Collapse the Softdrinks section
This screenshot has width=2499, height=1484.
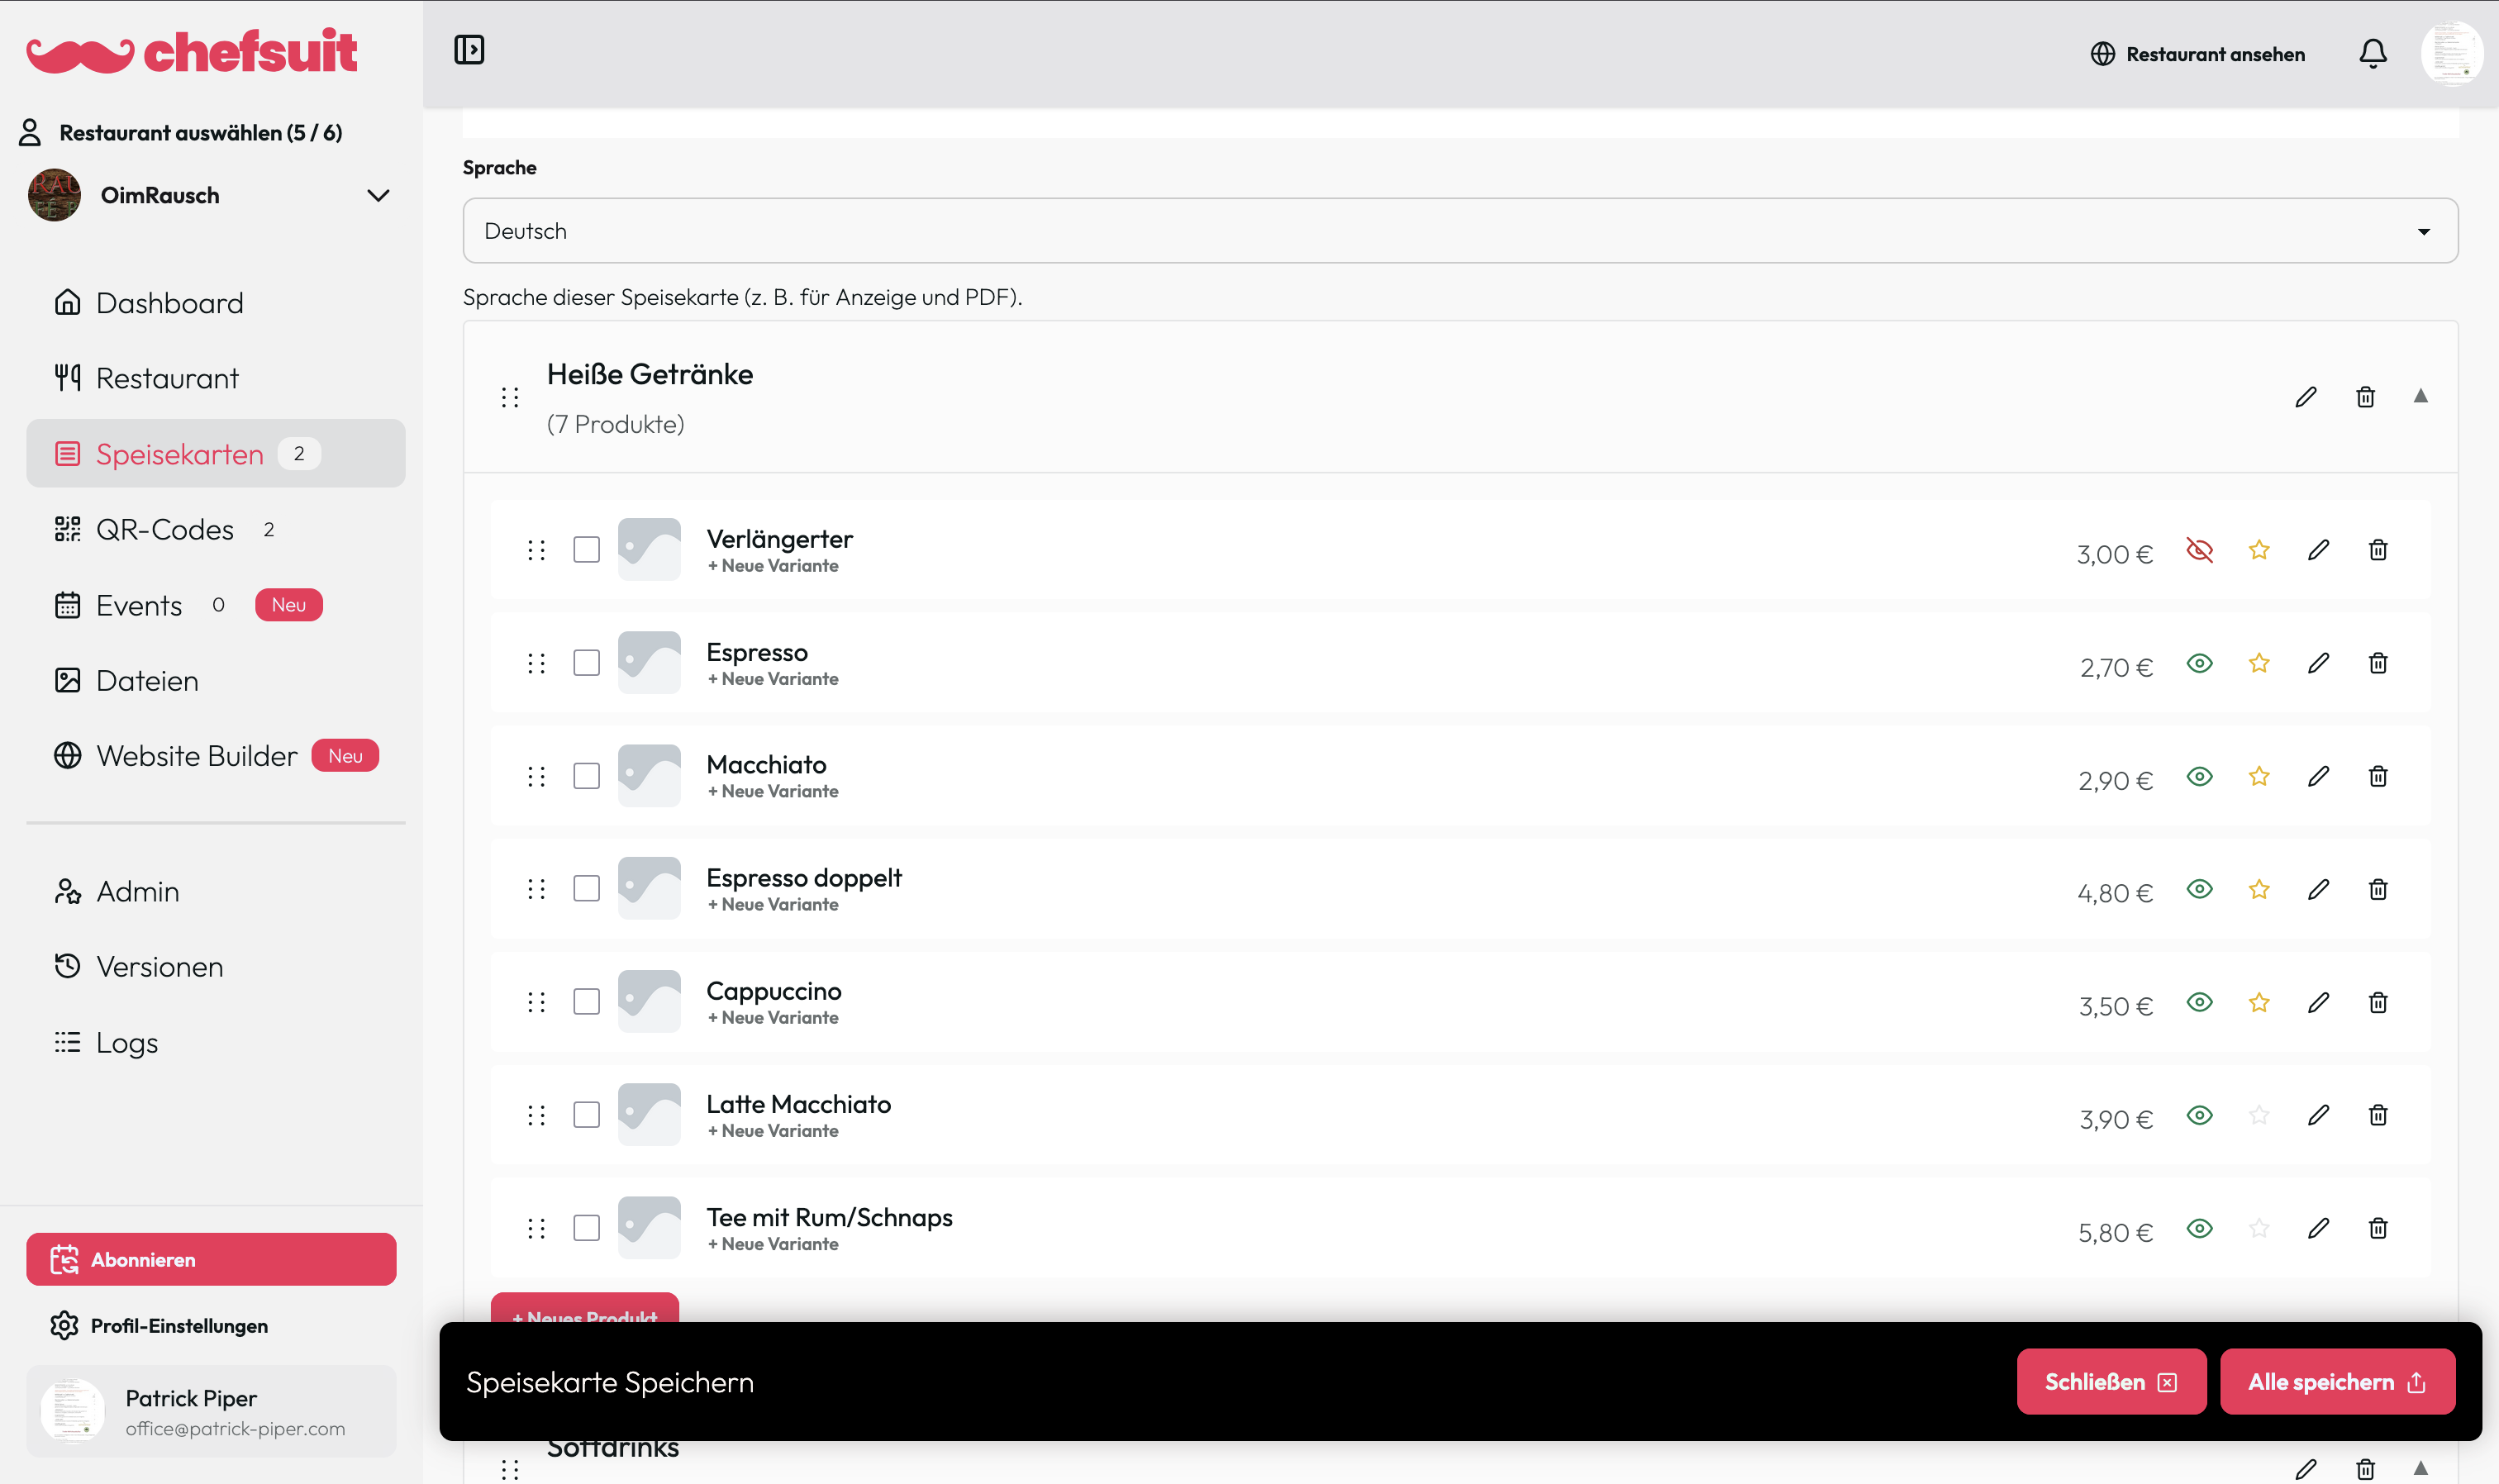coord(2420,1468)
